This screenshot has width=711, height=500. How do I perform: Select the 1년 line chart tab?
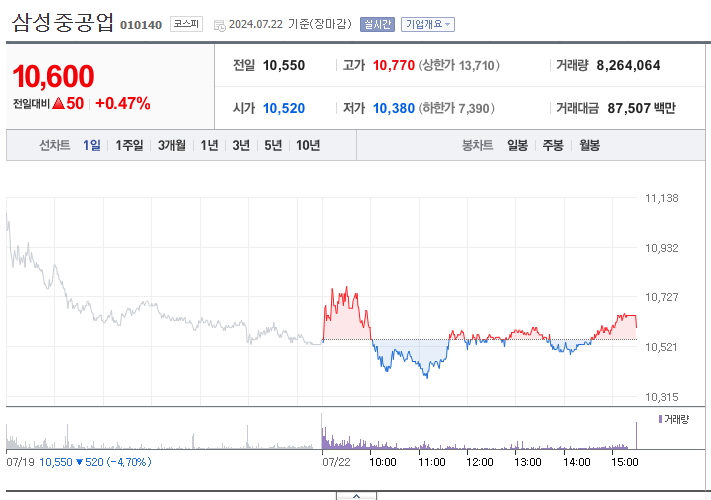(209, 145)
